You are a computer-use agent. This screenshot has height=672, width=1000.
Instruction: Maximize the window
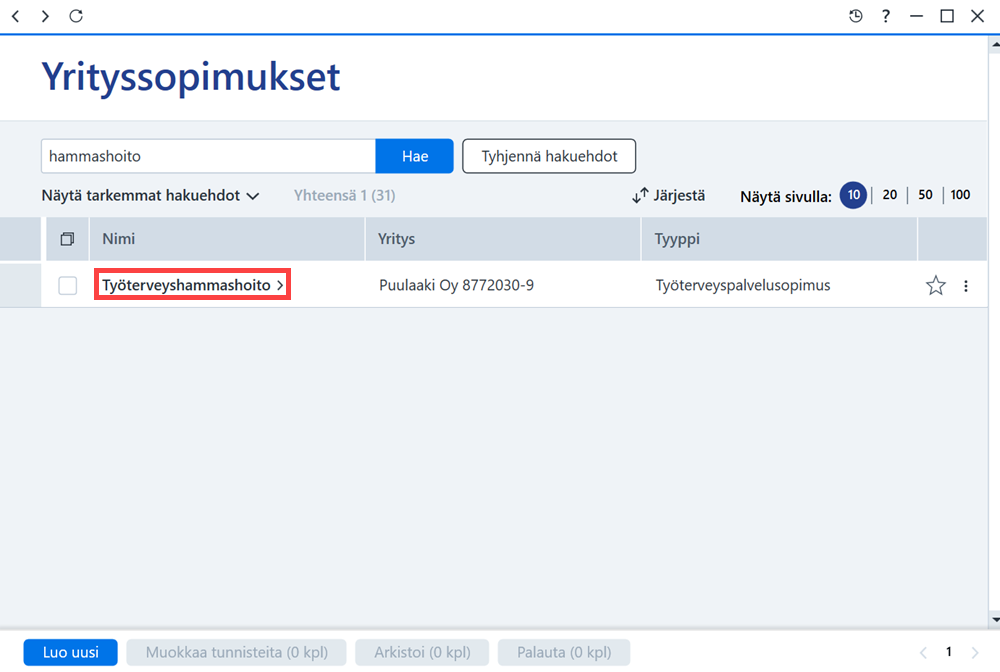pos(947,16)
